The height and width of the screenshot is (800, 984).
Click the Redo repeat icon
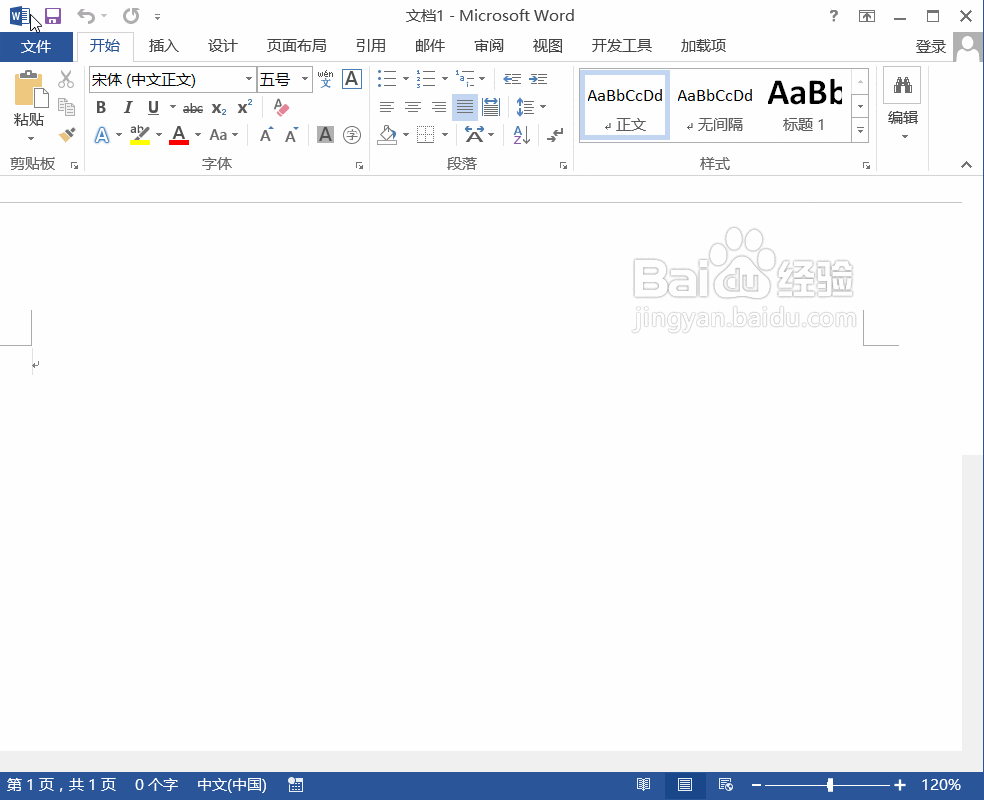[x=131, y=16]
